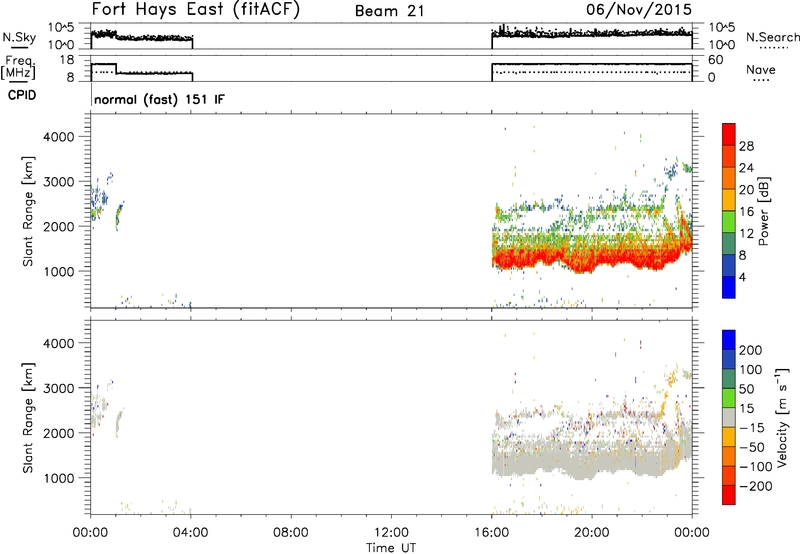Click the blue bottom of Power colorbar
This screenshot has width=800, height=554.
point(729,287)
